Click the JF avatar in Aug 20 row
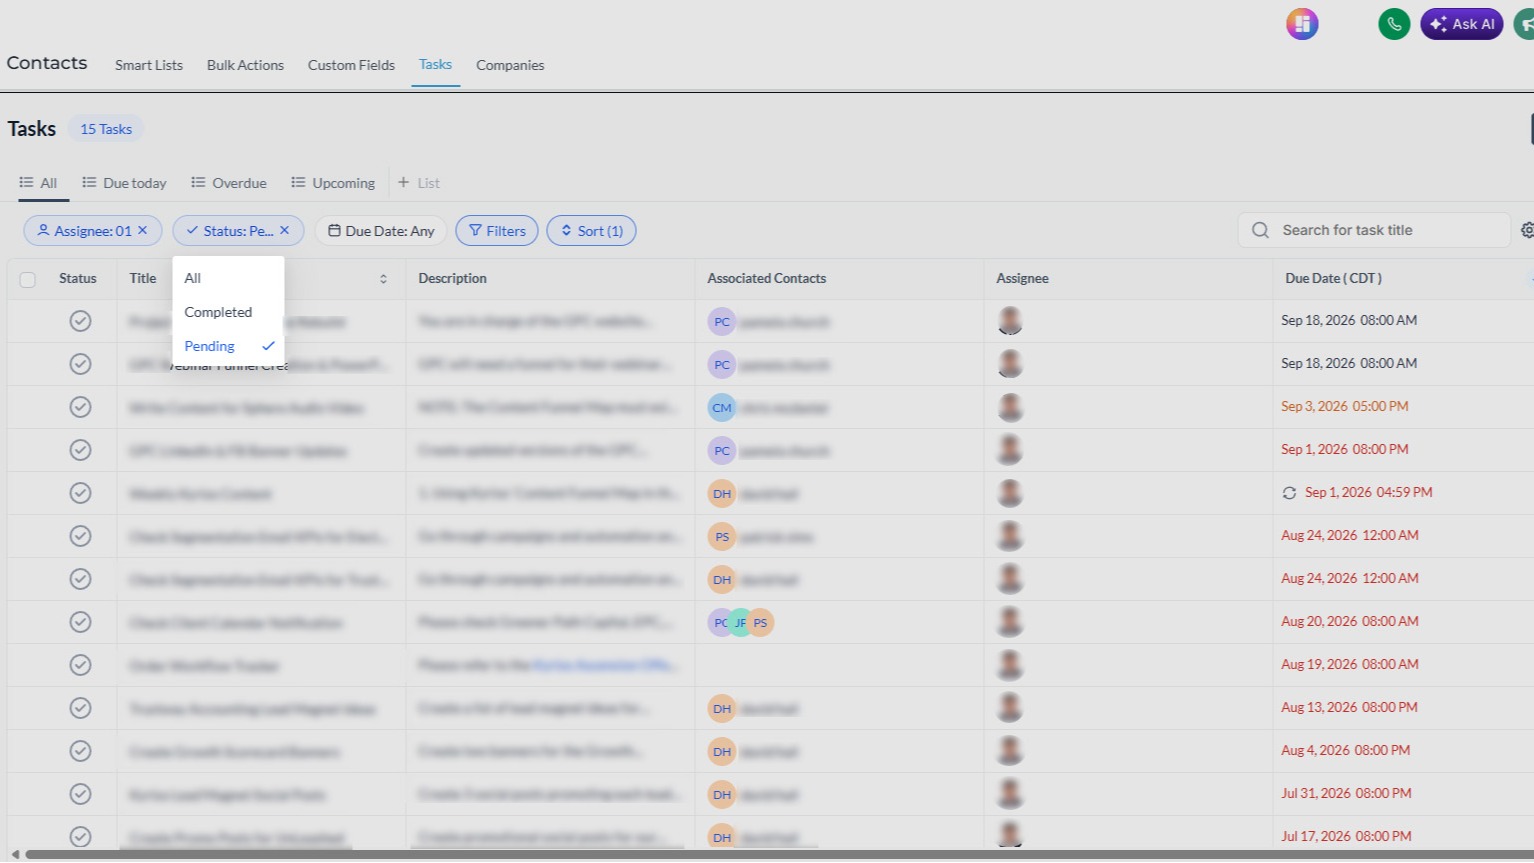Viewport: 1534px width, 863px height. (x=741, y=623)
